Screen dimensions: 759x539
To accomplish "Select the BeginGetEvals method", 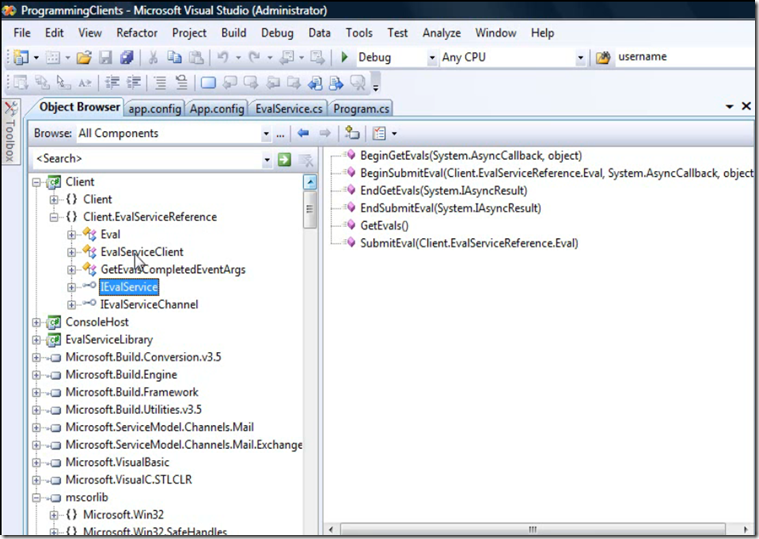I will tap(471, 156).
